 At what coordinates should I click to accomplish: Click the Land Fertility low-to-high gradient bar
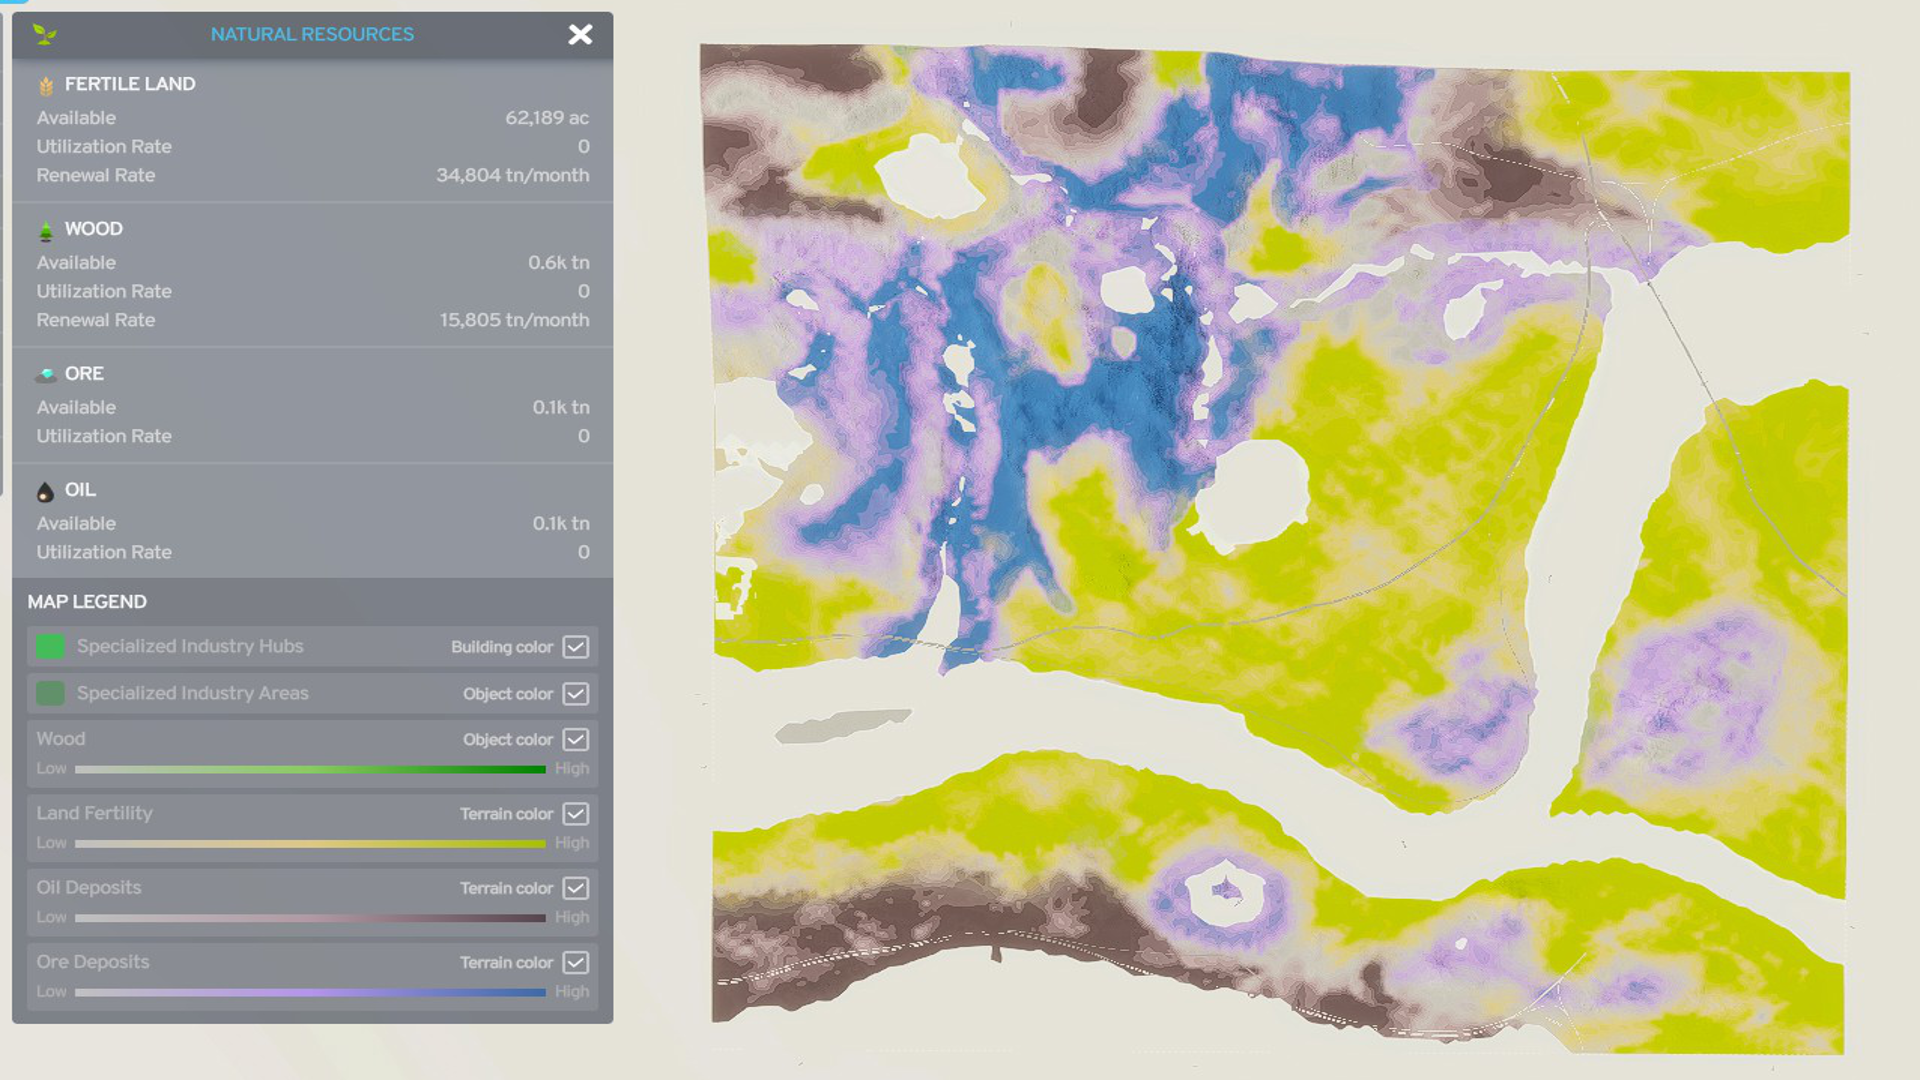311,842
